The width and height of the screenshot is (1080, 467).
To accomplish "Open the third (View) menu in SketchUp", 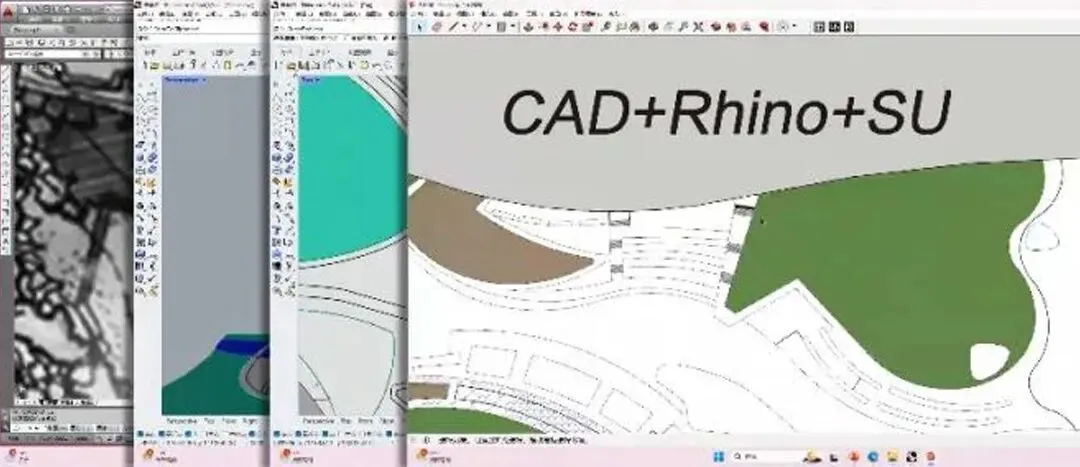I will click(464, 13).
